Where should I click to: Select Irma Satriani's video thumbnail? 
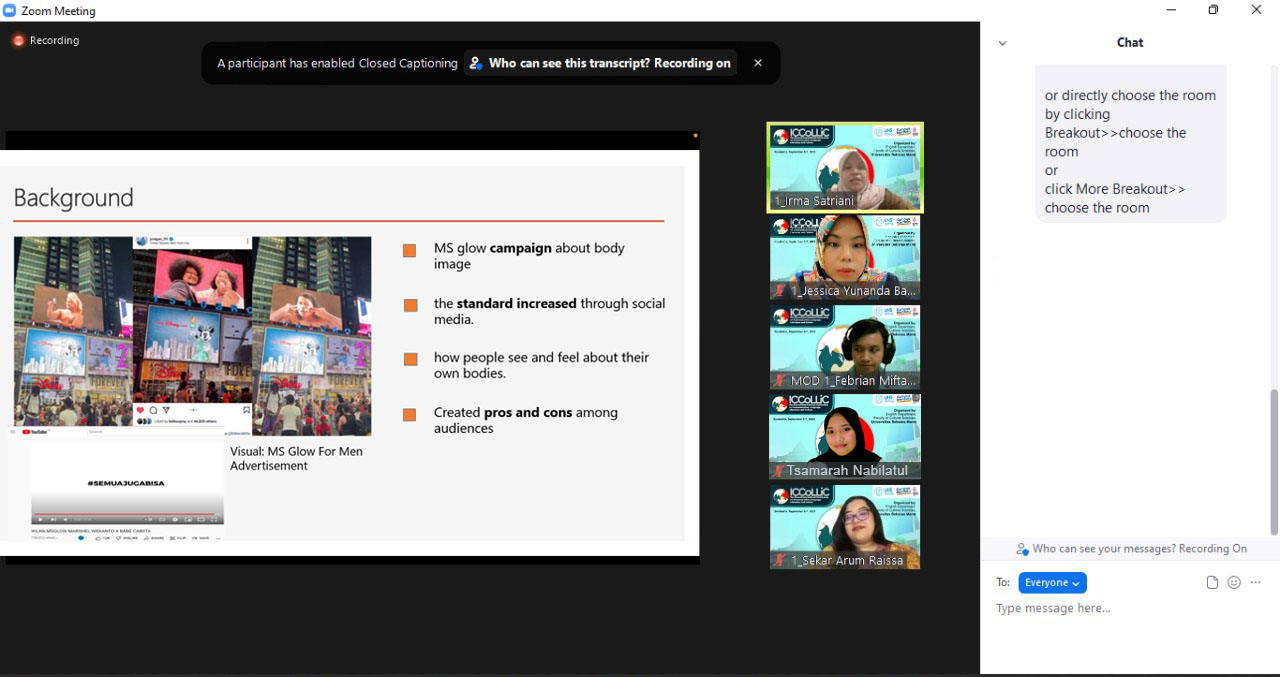point(845,167)
